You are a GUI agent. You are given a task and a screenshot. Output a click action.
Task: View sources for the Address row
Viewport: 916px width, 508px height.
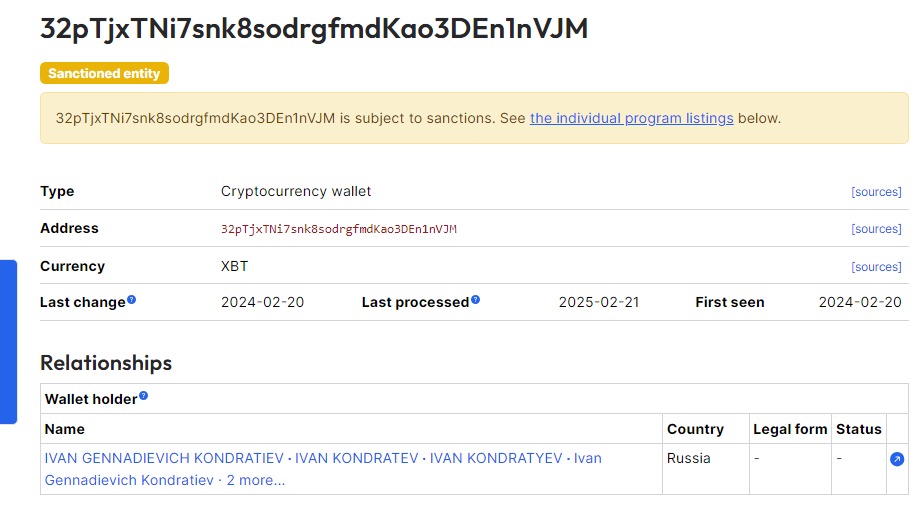(x=876, y=229)
